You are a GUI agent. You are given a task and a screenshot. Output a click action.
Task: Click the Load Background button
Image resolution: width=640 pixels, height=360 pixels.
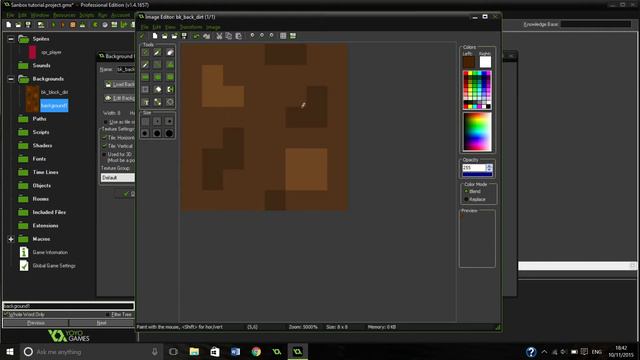coord(119,84)
